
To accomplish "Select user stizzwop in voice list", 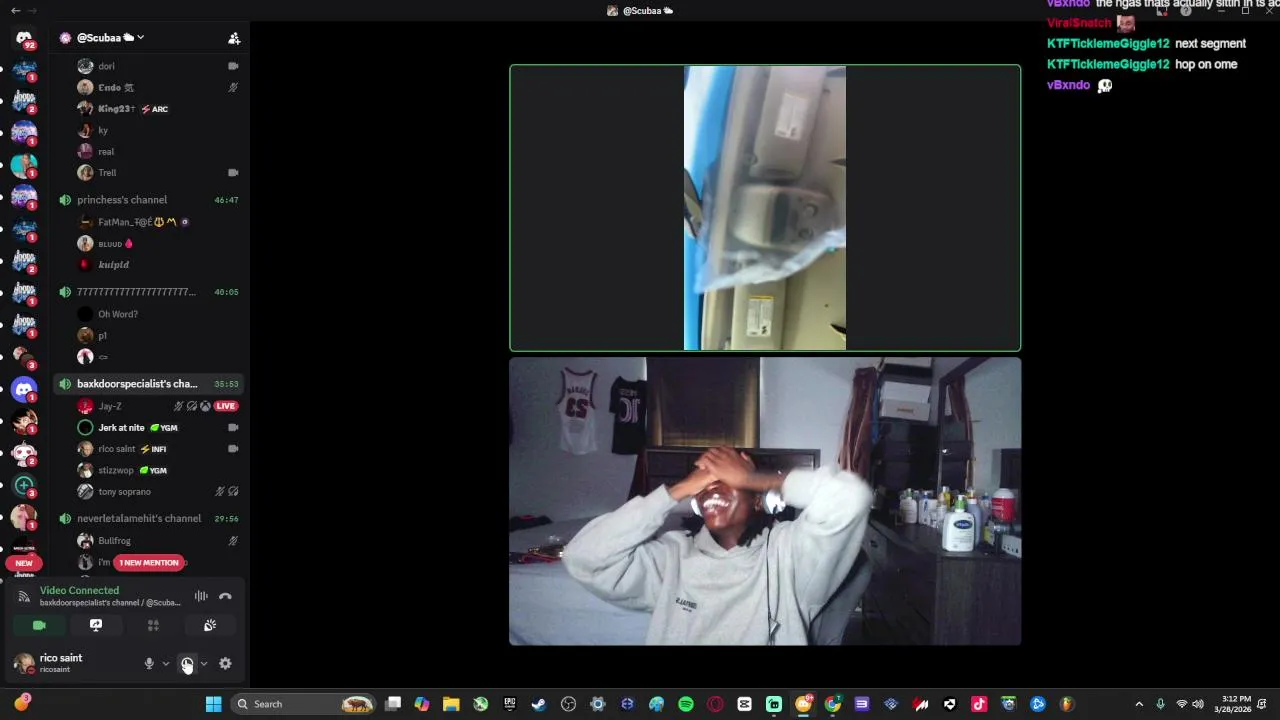I will (x=160, y=470).
